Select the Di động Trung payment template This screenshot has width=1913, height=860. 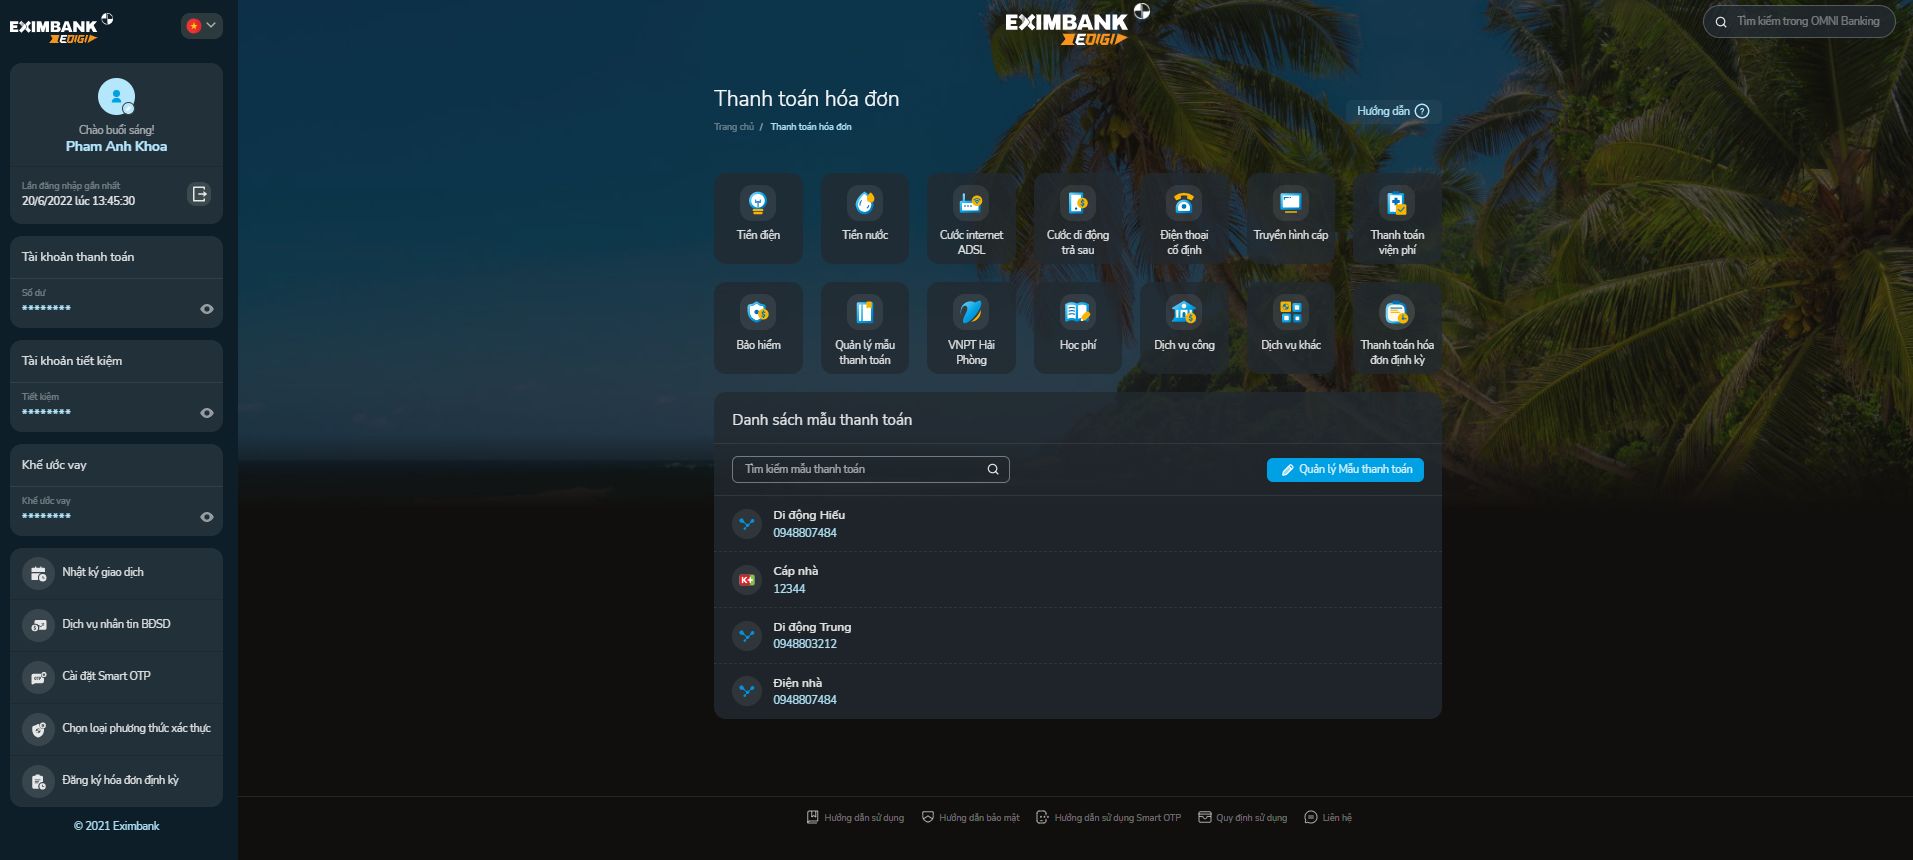811,635
